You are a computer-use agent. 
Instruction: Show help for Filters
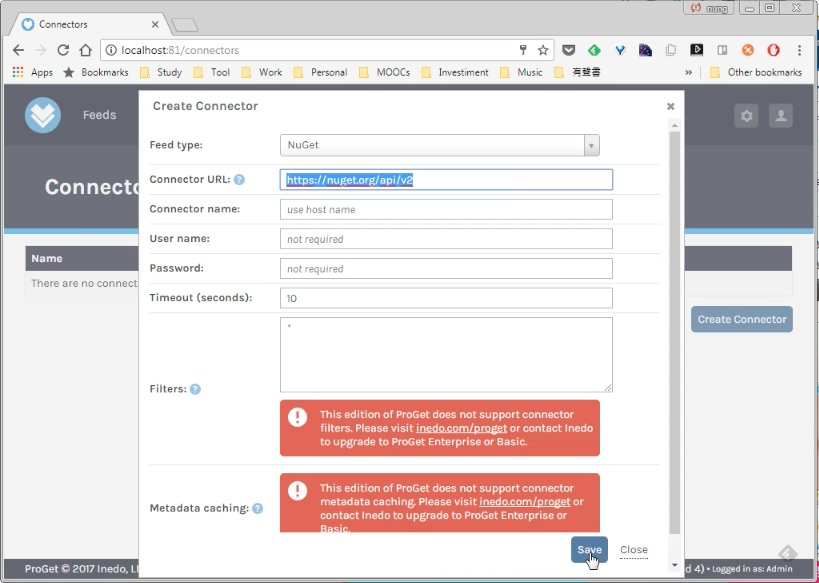pos(195,389)
